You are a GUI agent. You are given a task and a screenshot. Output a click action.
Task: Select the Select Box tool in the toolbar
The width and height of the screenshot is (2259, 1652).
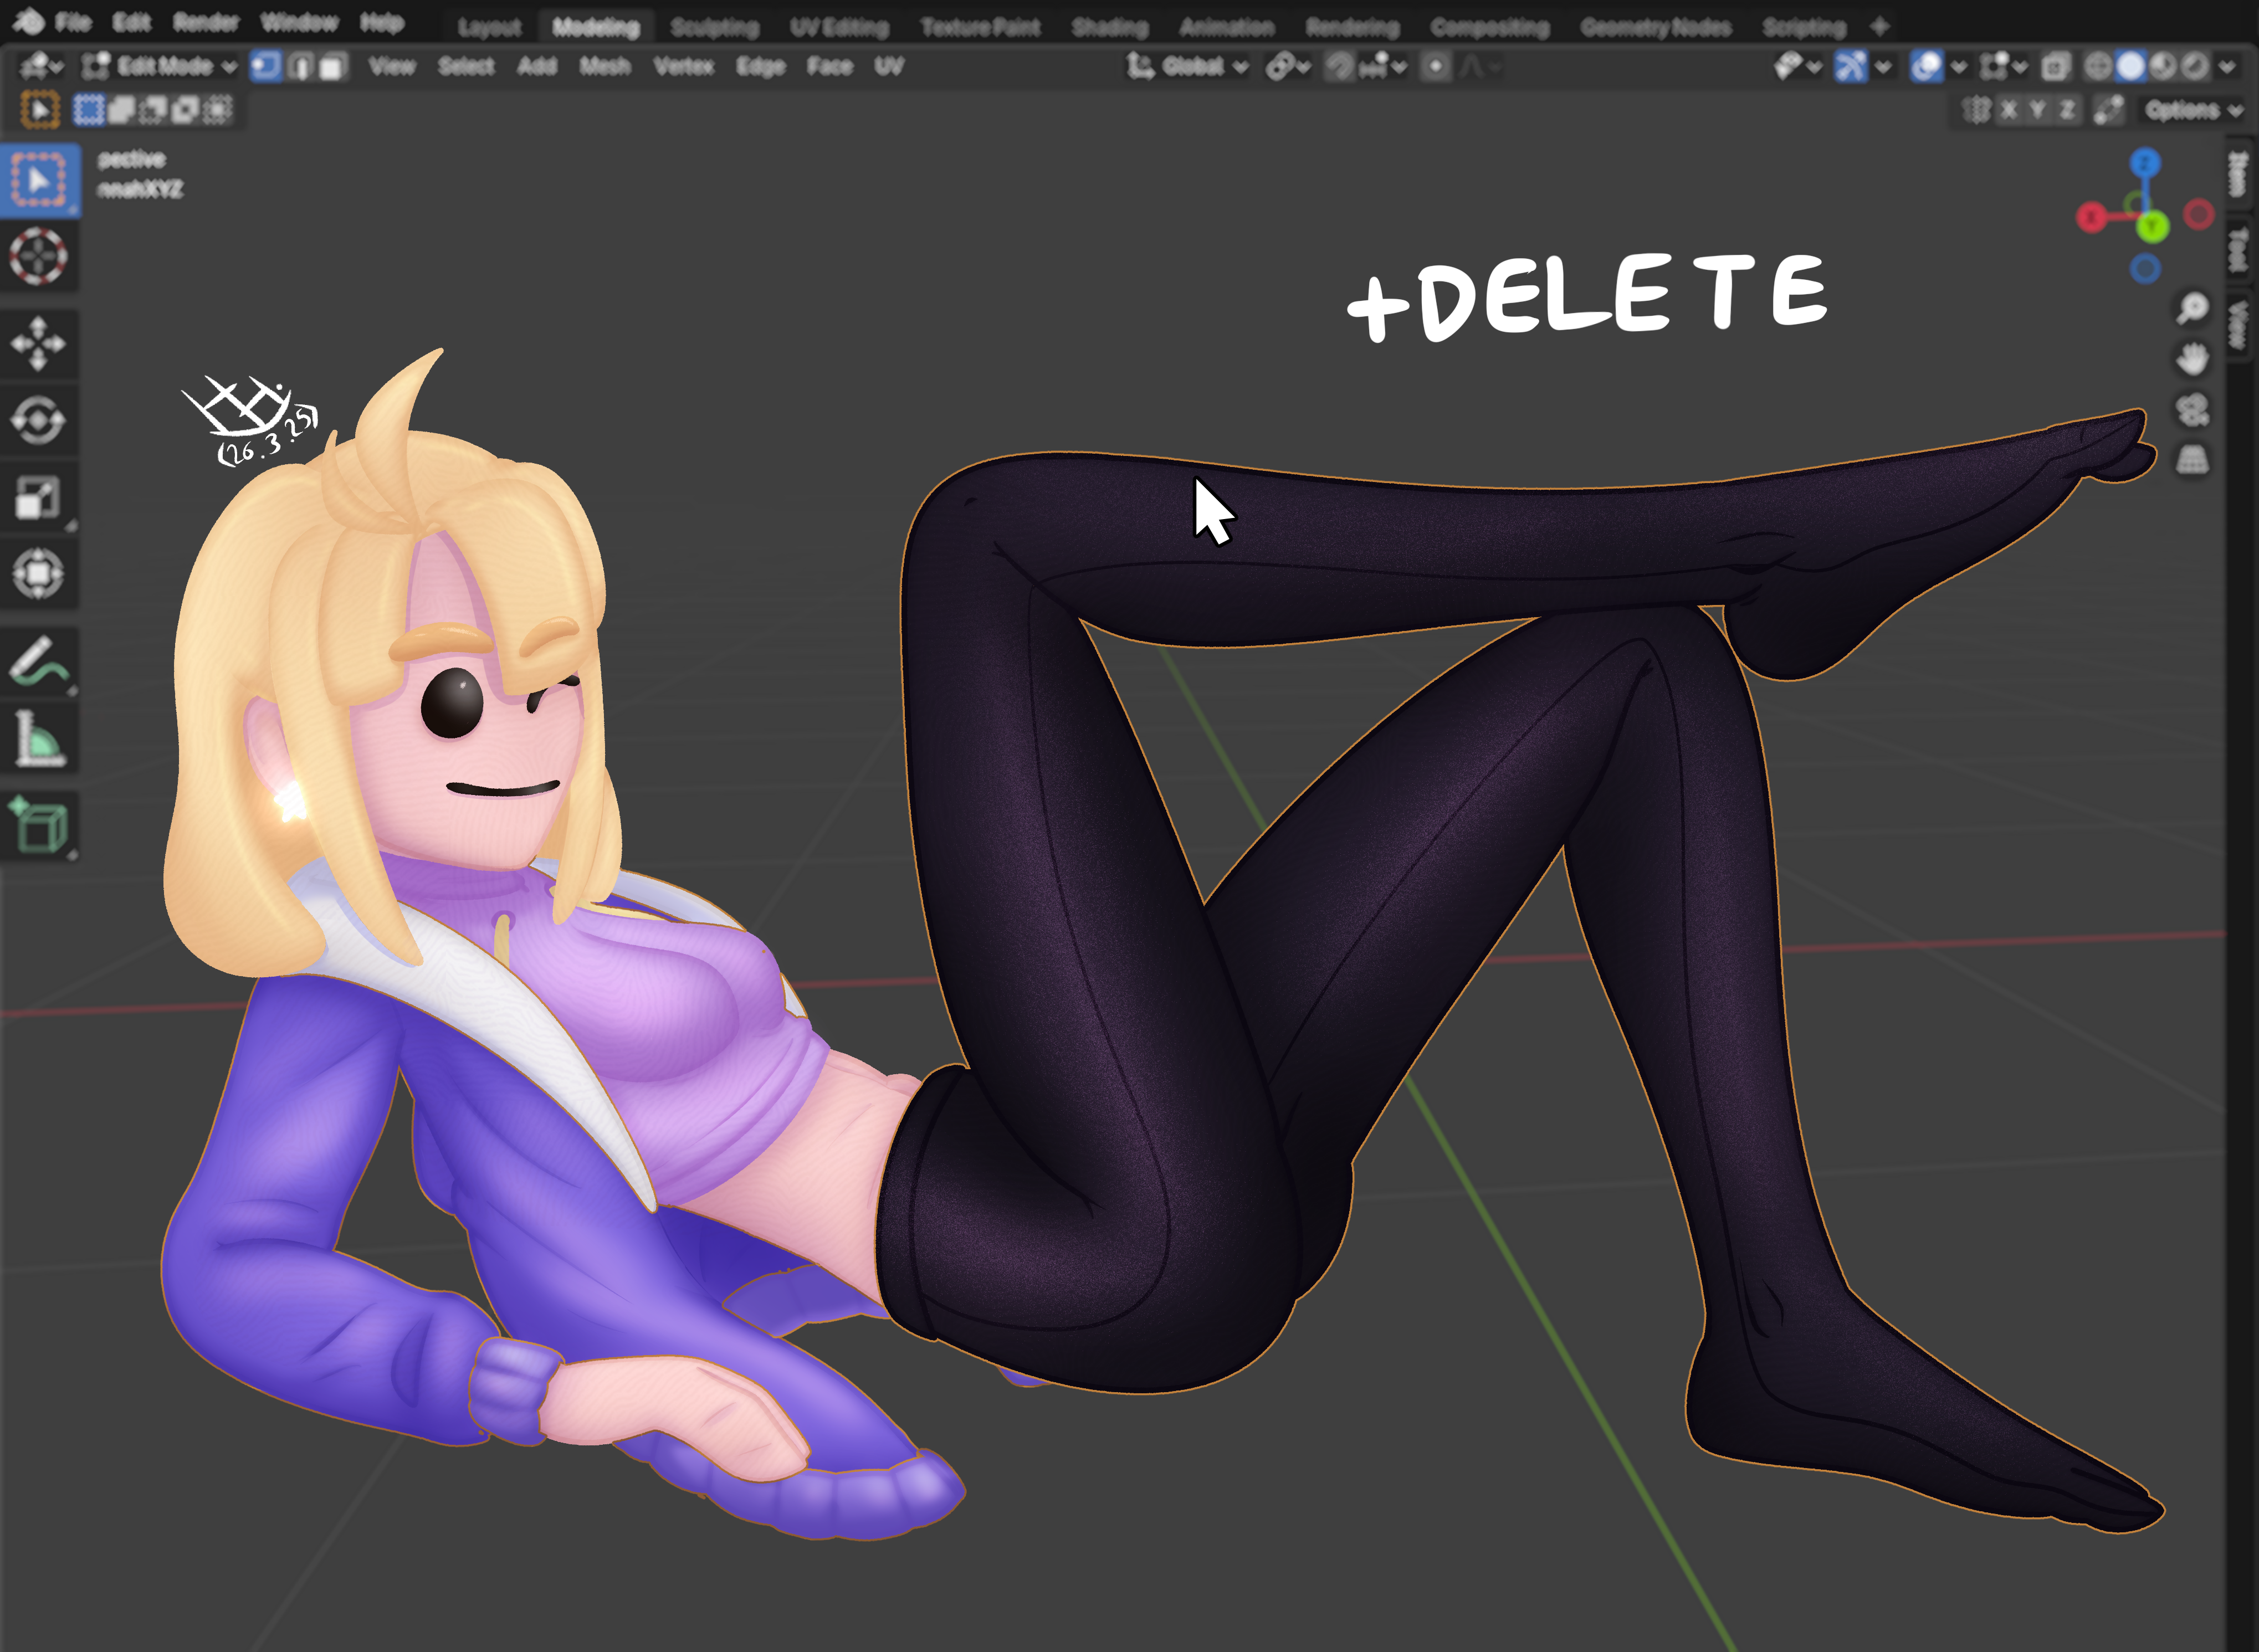[39, 181]
